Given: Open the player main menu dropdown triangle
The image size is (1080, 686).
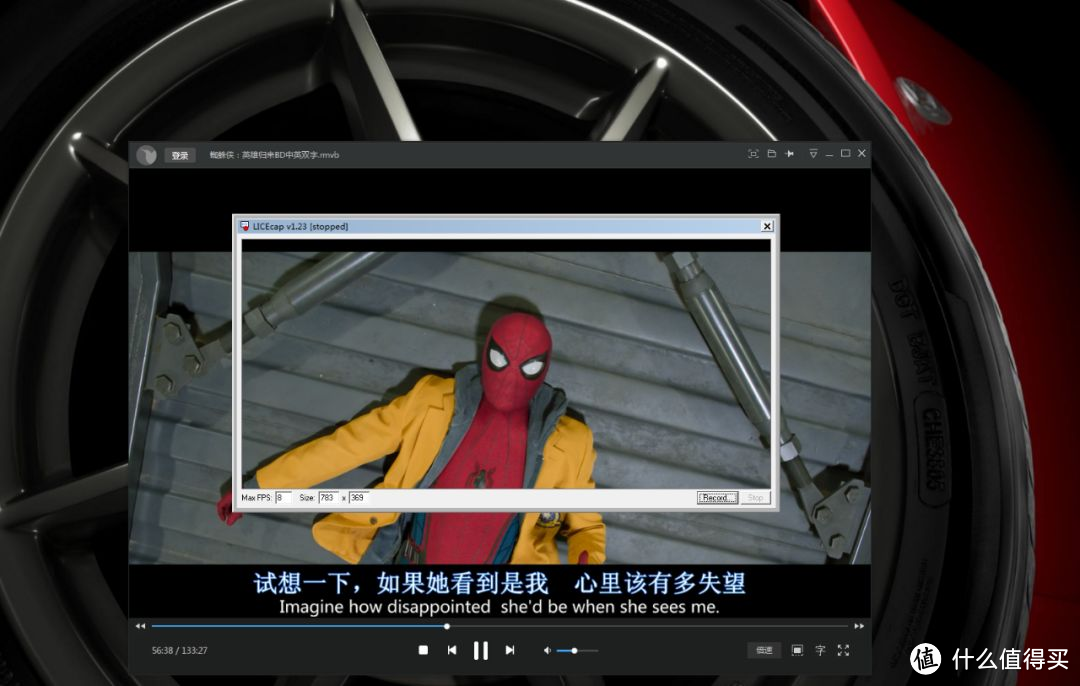Looking at the screenshot, I should coord(813,154).
